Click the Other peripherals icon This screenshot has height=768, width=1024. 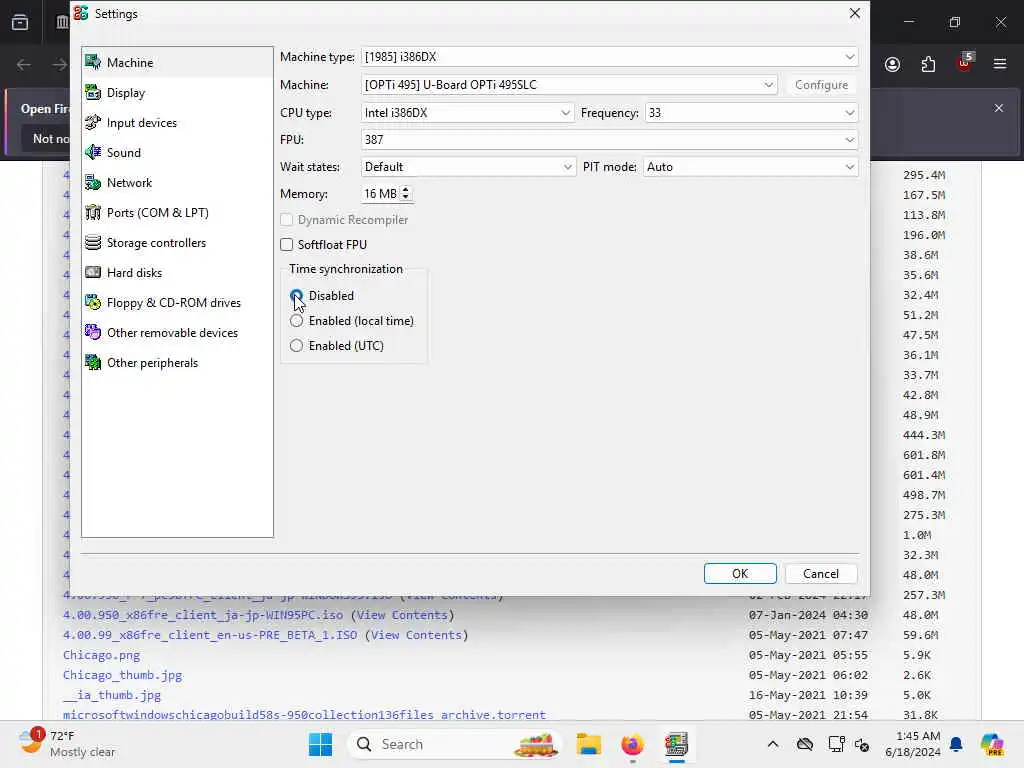(93, 363)
